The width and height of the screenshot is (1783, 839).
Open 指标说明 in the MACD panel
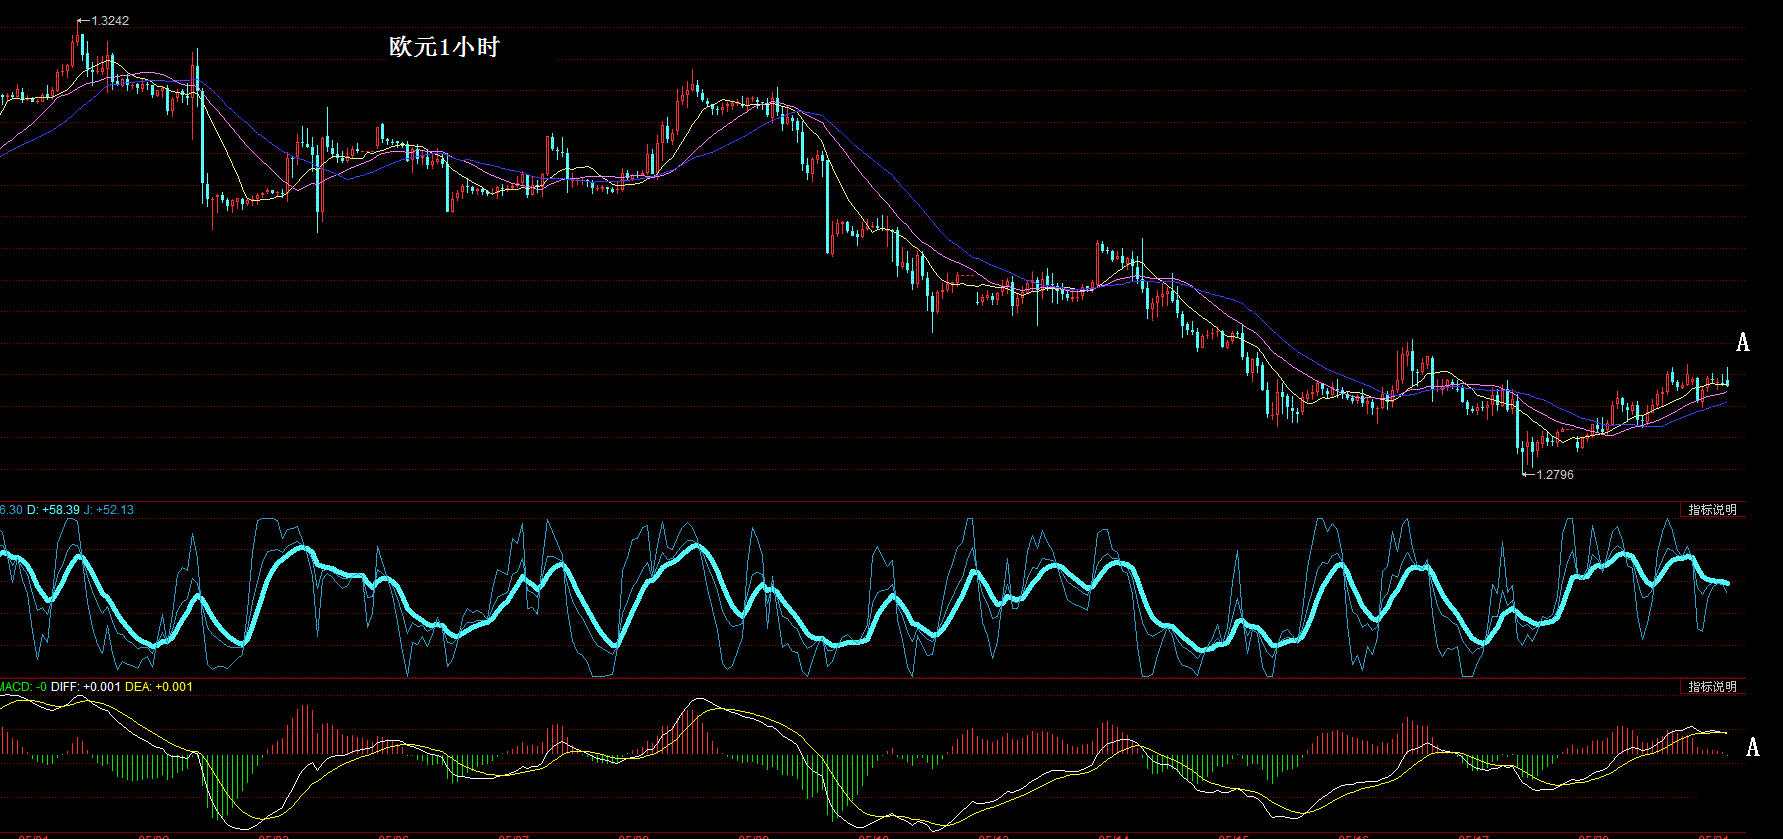(1712, 687)
